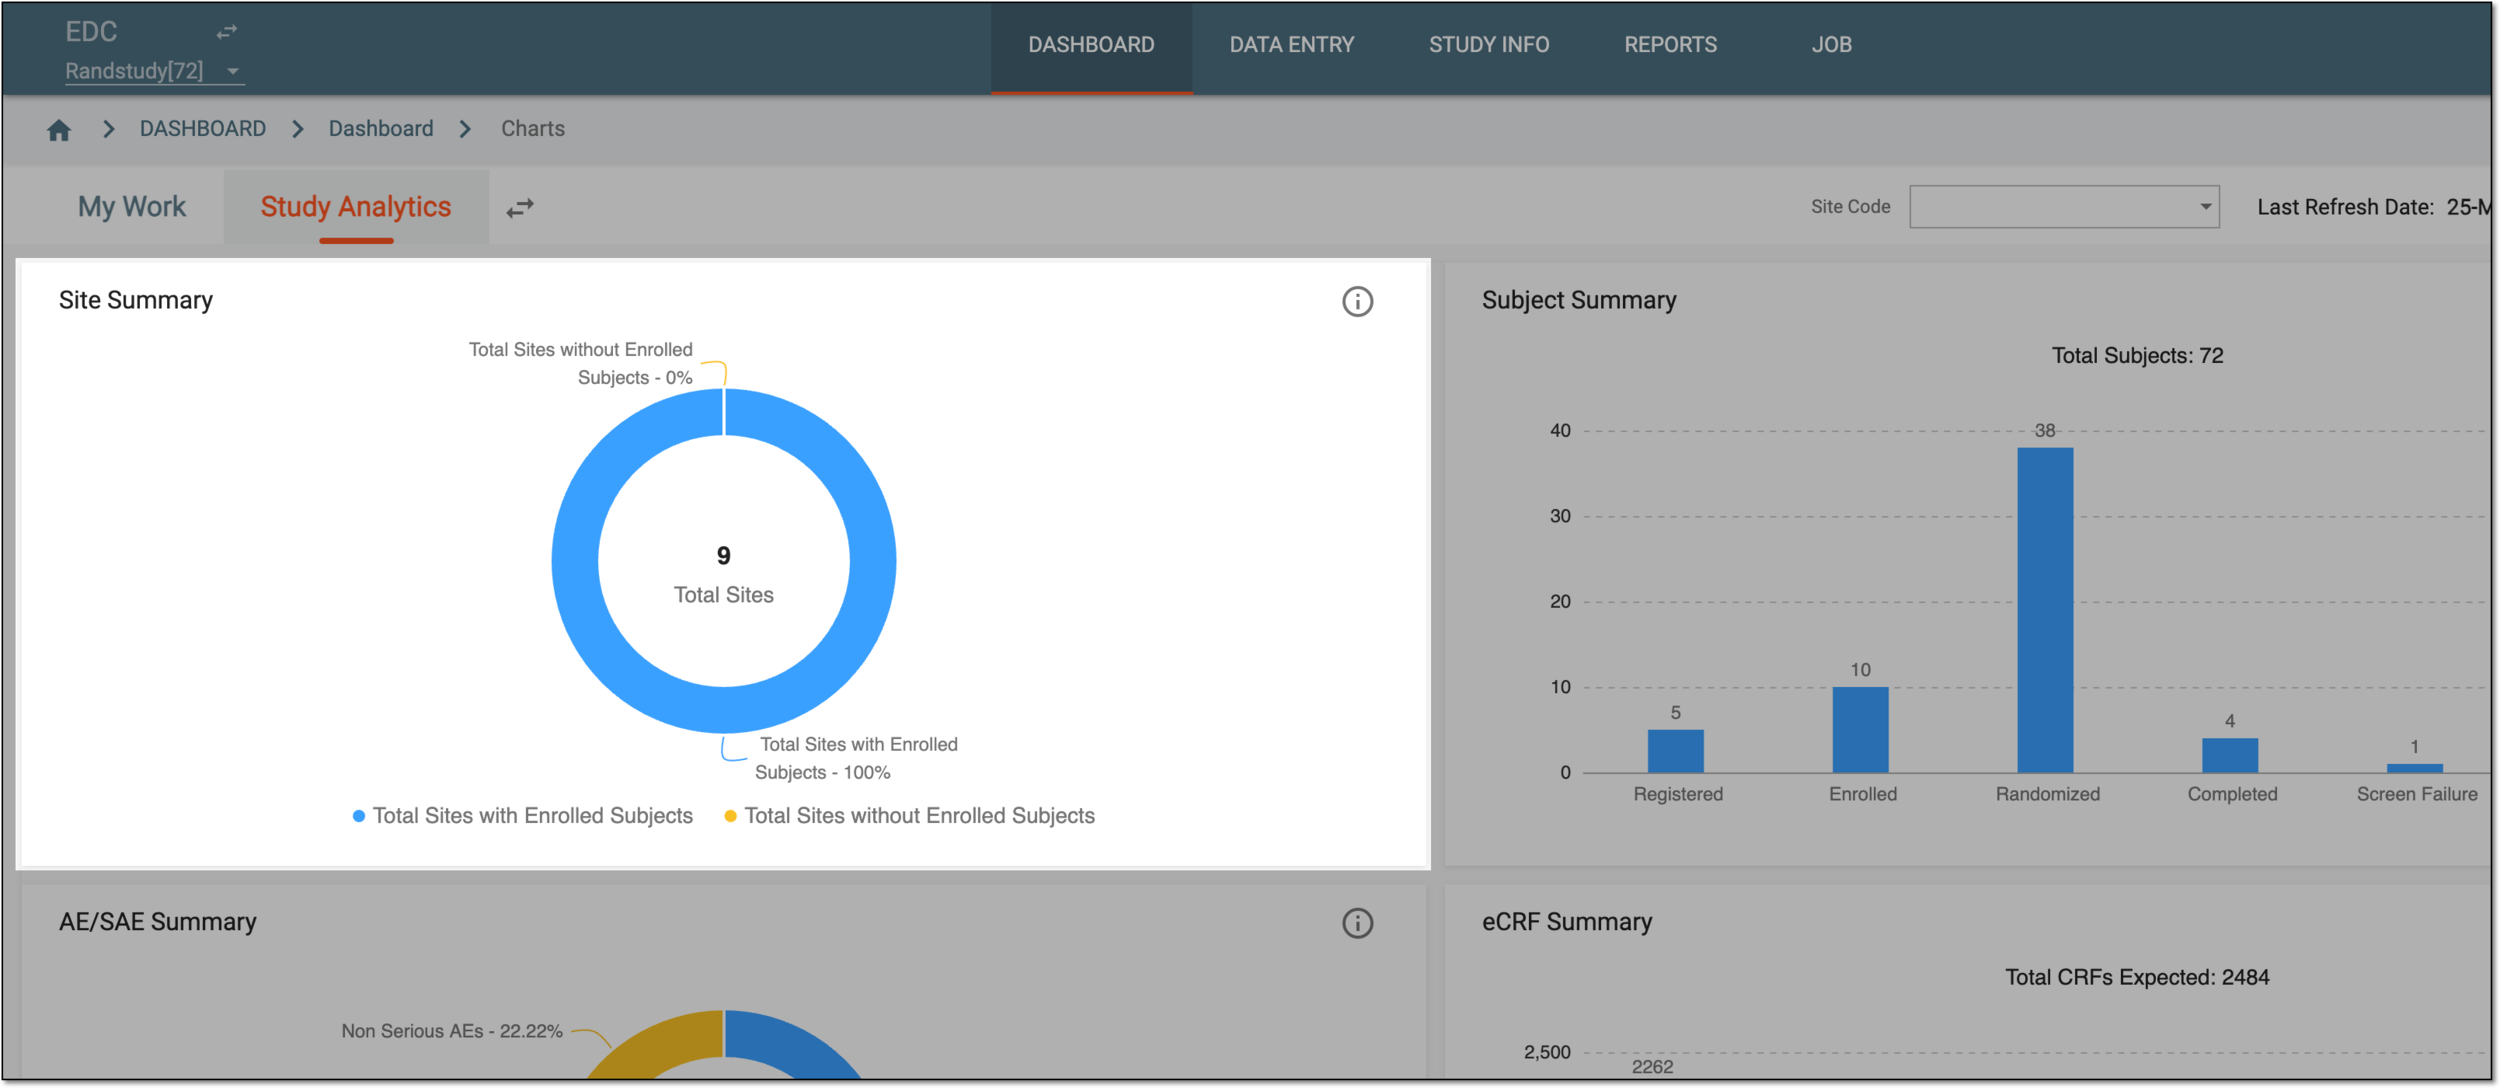The height and width of the screenshot is (1088, 2500).
Task: Toggle legend Total Sites with Enrolled Subjects
Action: 522,816
